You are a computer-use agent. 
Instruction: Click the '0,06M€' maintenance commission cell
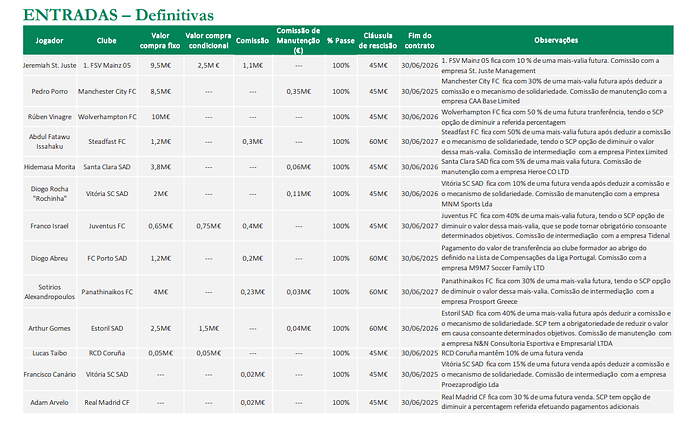(x=298, y=167)
